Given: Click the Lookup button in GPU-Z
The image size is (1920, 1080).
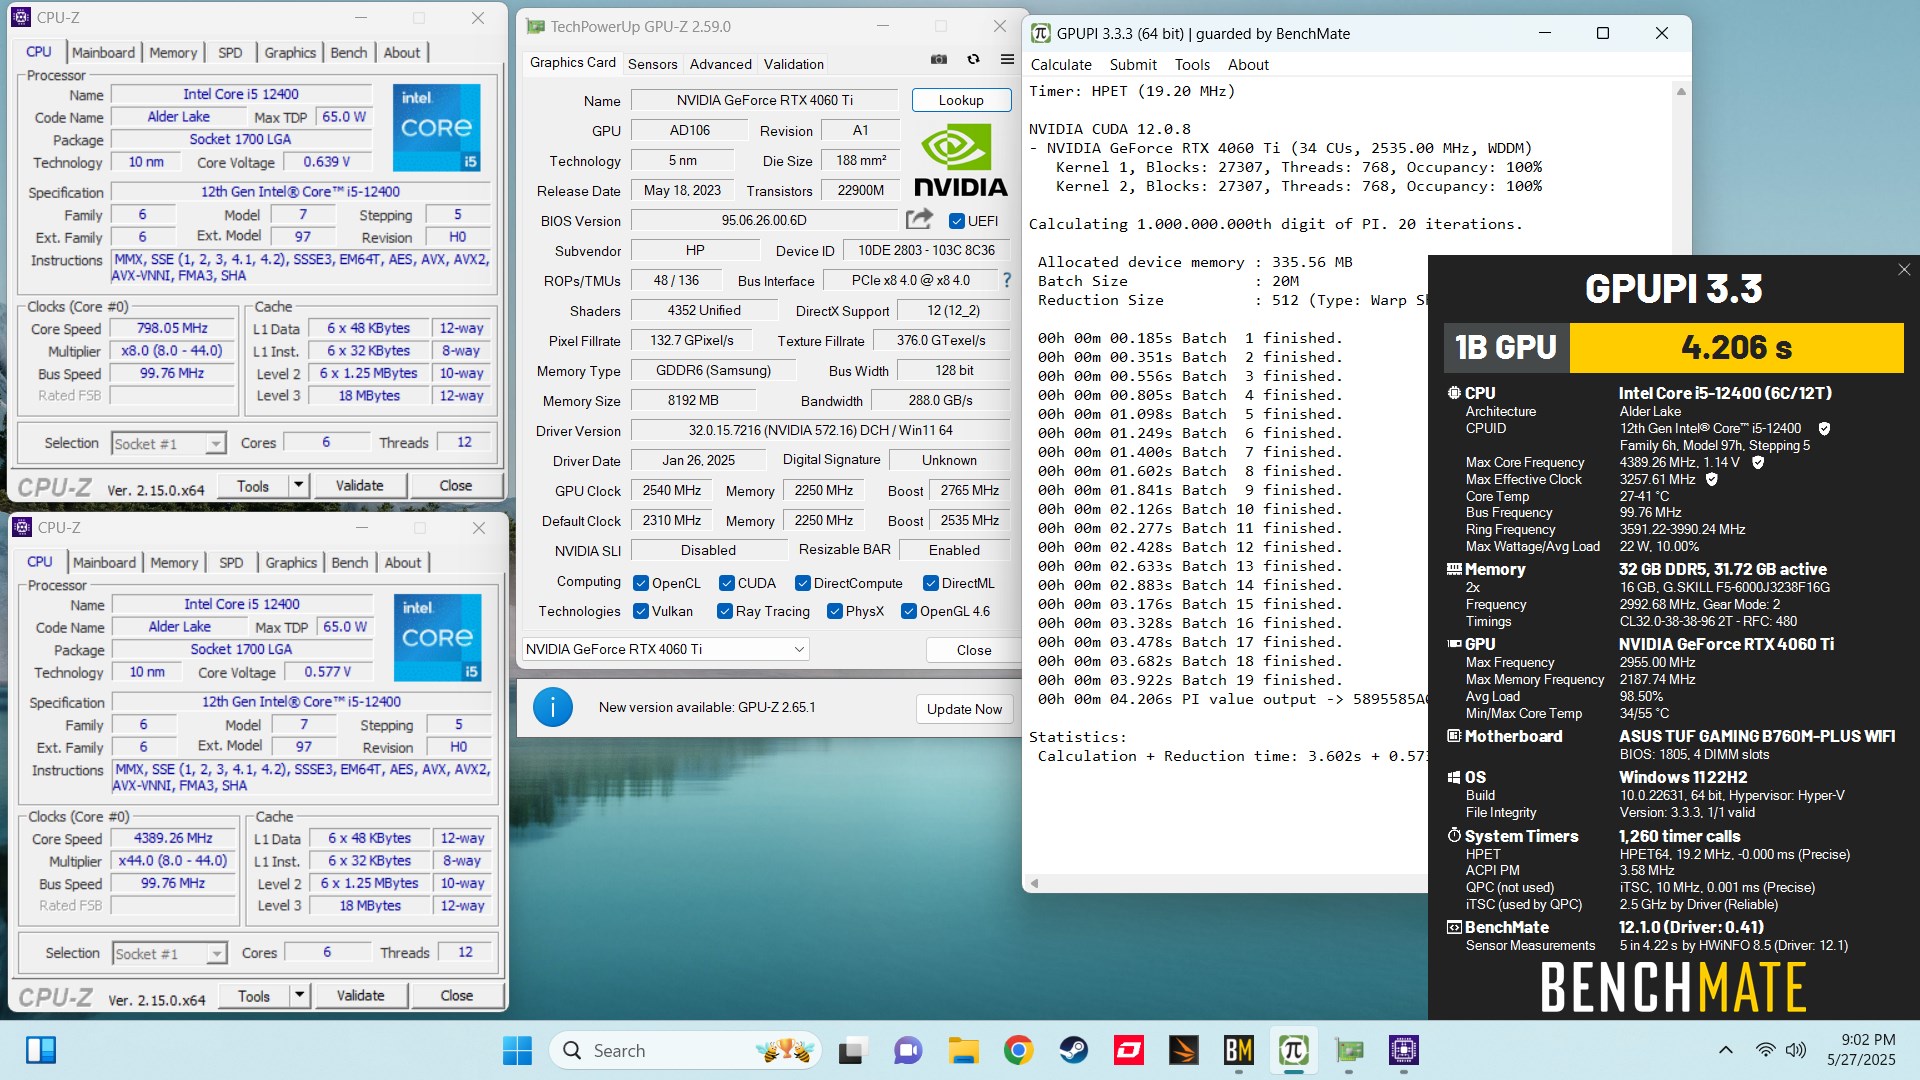Looking at the screenshot, I should pos(961,100).
